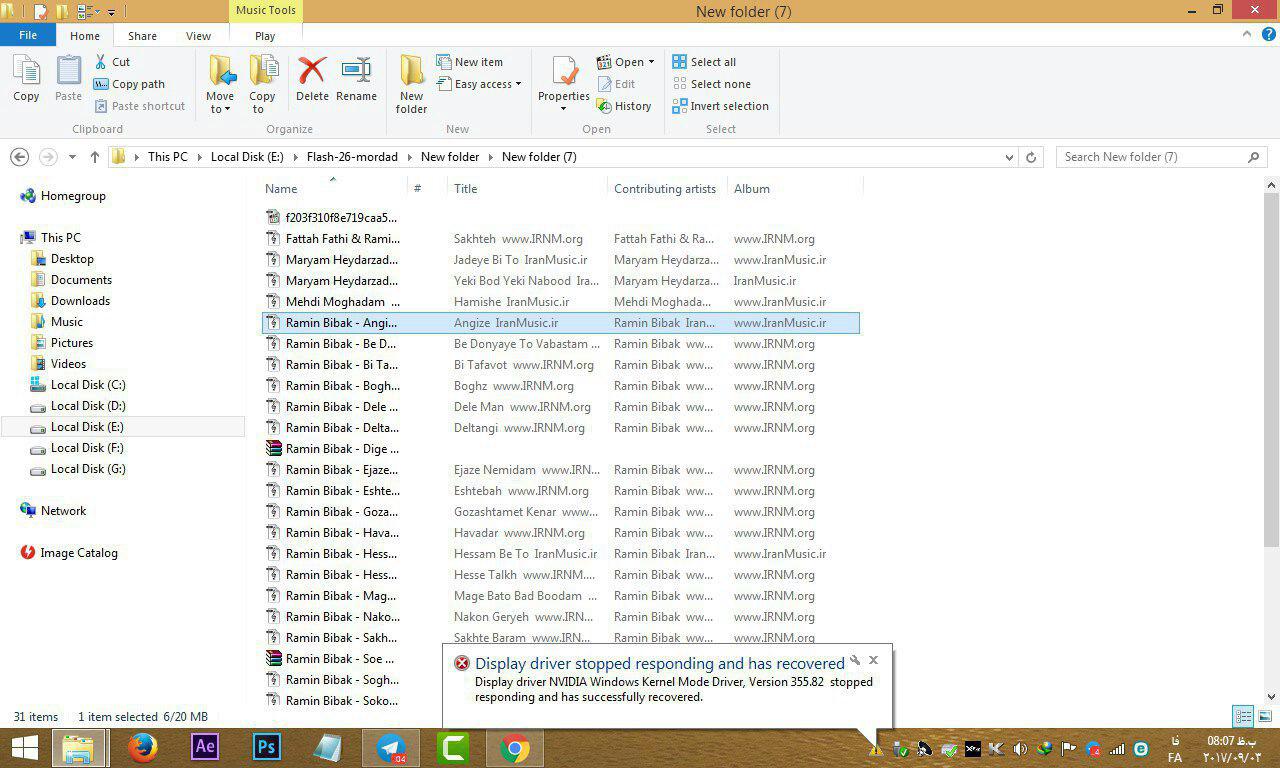Click Invert selection
Viewport: 1280px width, 768px height.
click(x=720, y=106)
